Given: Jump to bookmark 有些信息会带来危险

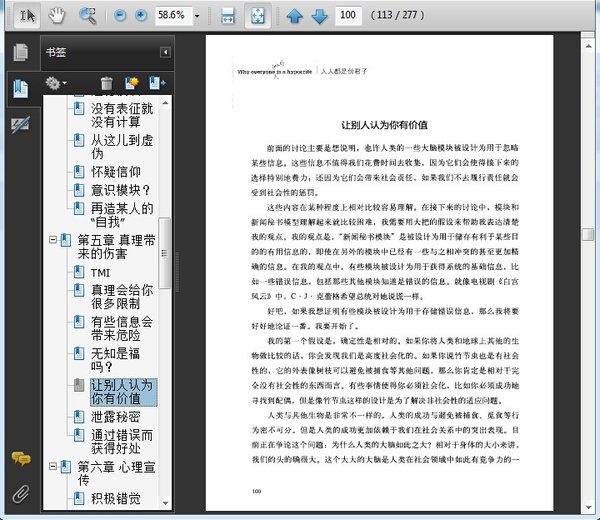Looking at the screenshot, I should tap(122, 329).
